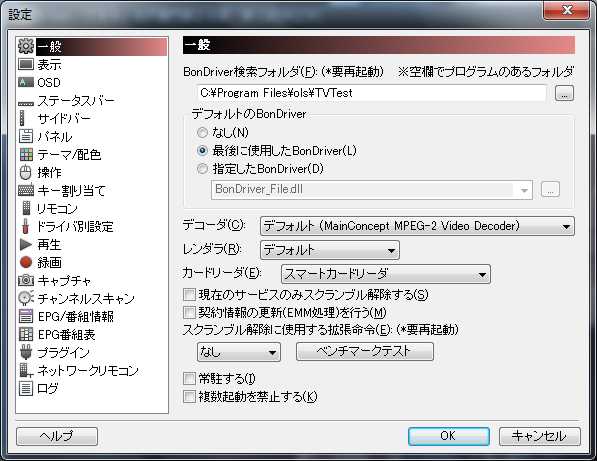Browse for BonDriver search folder
Viewport: 597px width, 461px height.
(x=564, y=93)
